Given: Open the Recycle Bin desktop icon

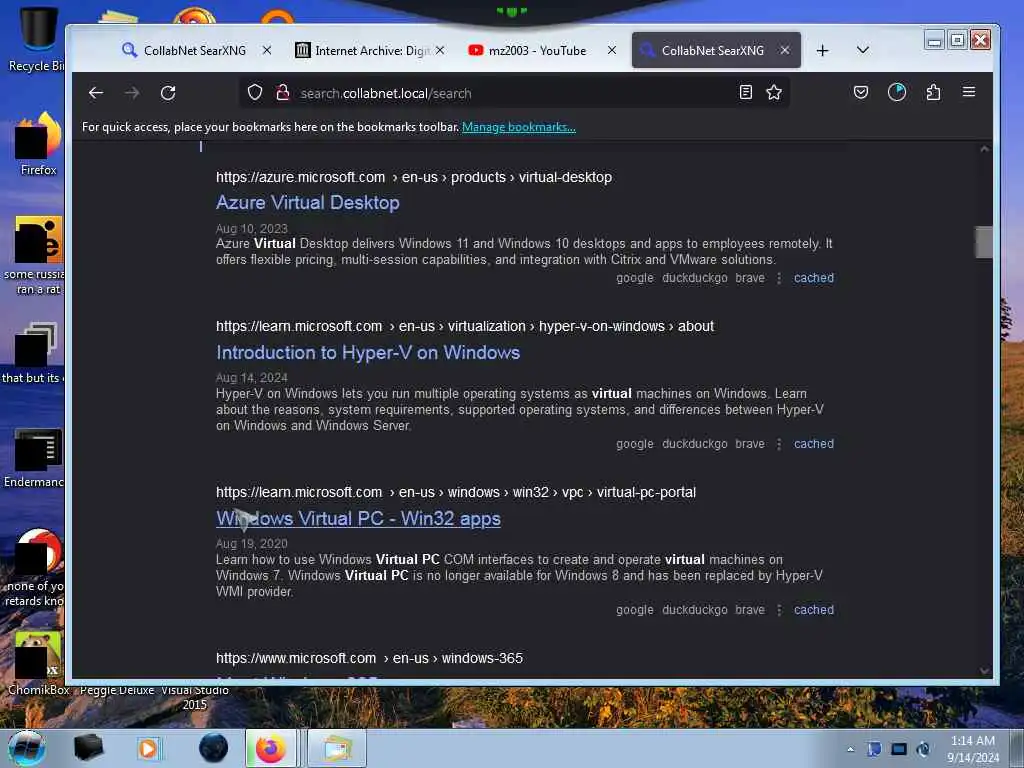Looking at the screenshot, I should pos(37,40).
